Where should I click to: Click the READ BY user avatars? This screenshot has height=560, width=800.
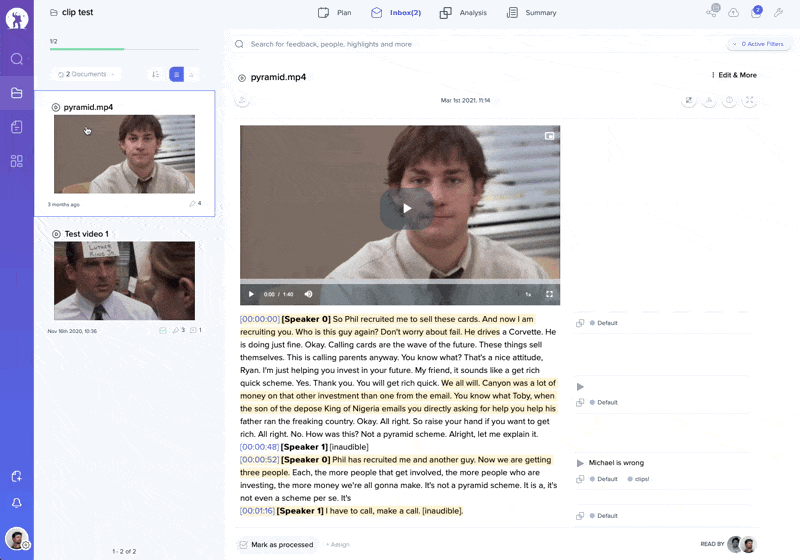(x=742, y=545)
